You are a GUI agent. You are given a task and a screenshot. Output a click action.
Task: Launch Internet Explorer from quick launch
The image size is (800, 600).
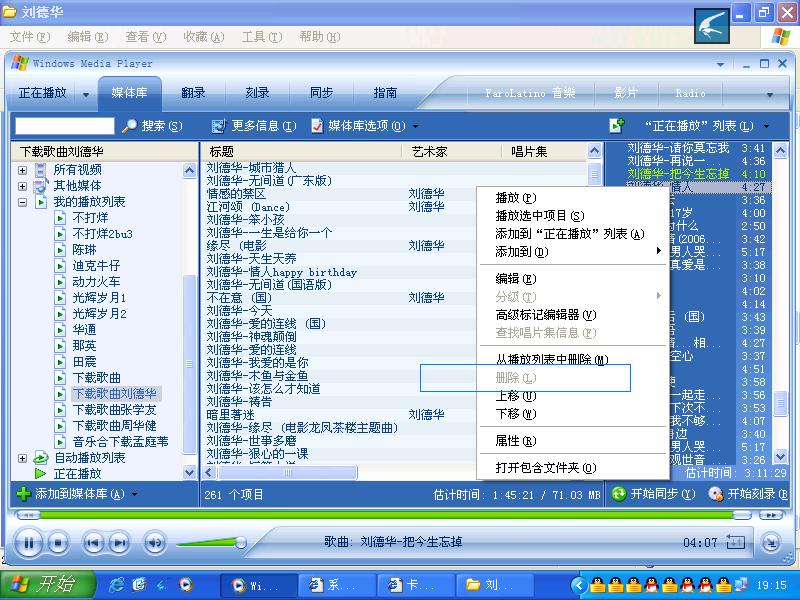tap(117, 585)
